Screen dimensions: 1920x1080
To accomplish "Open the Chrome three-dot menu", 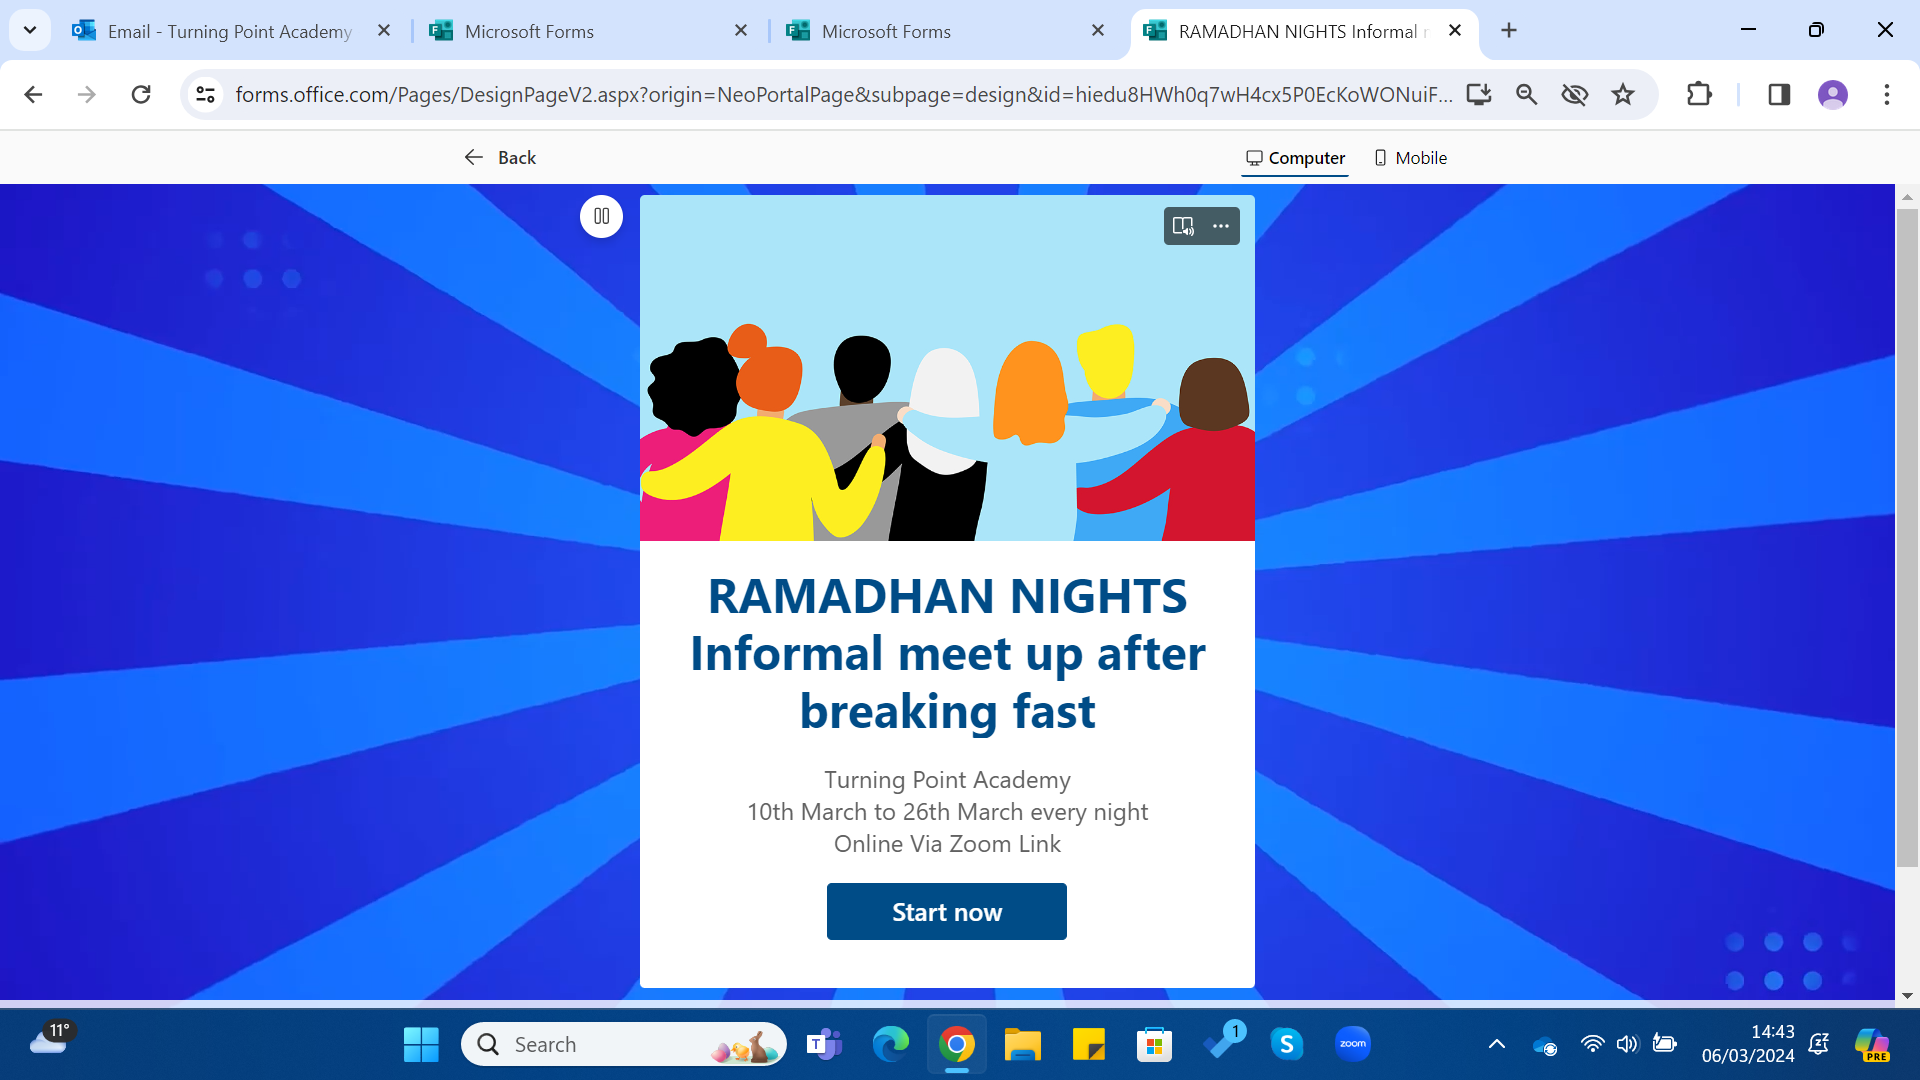I will [1887, 94].
